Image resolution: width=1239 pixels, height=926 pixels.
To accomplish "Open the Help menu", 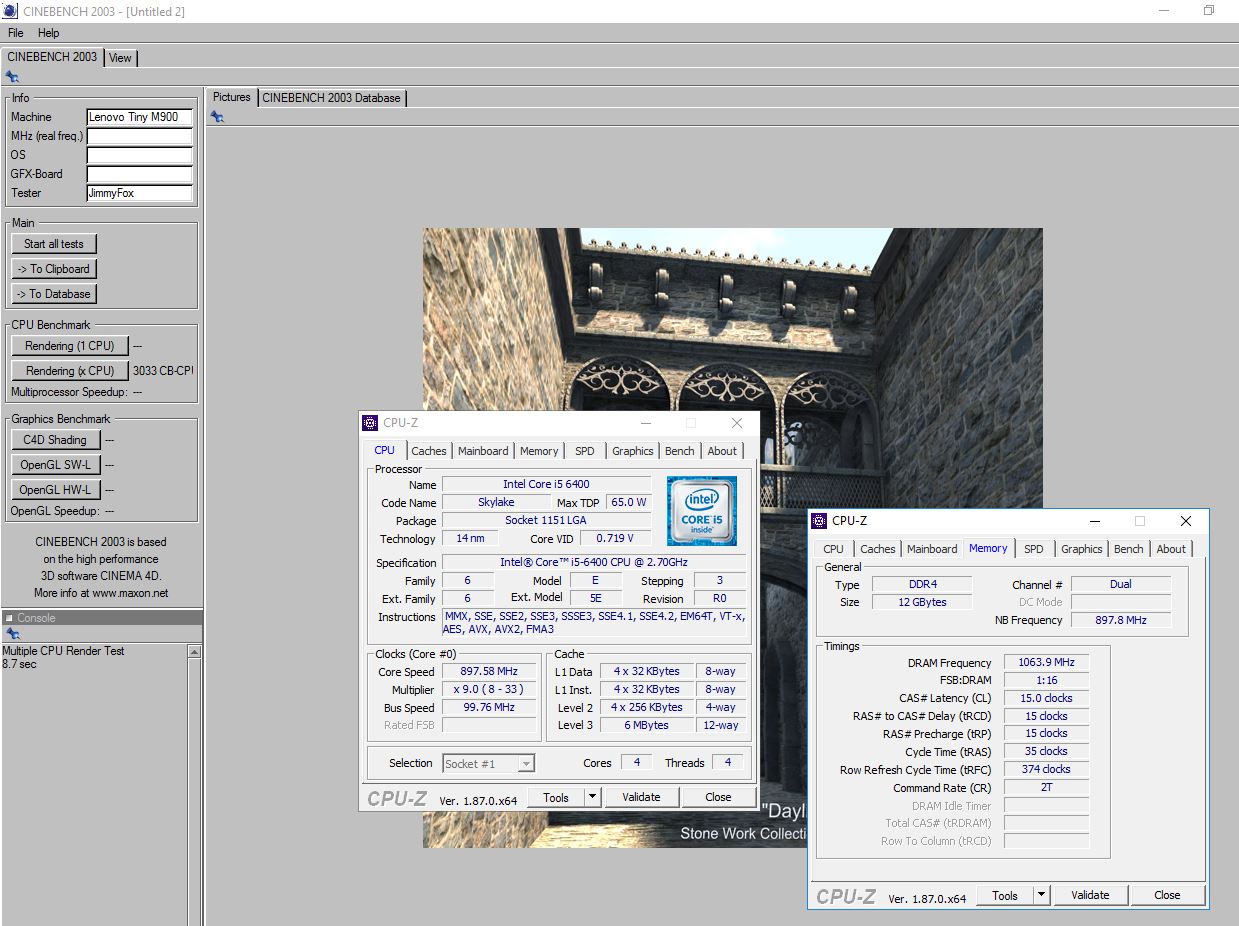I will [x=48, y=33].
